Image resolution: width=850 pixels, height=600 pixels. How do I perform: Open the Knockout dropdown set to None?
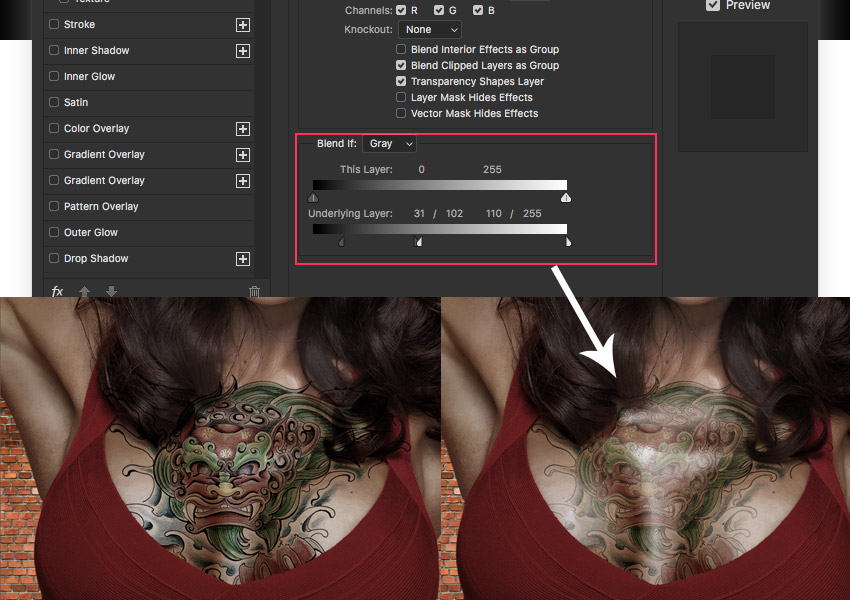(430, 30)
